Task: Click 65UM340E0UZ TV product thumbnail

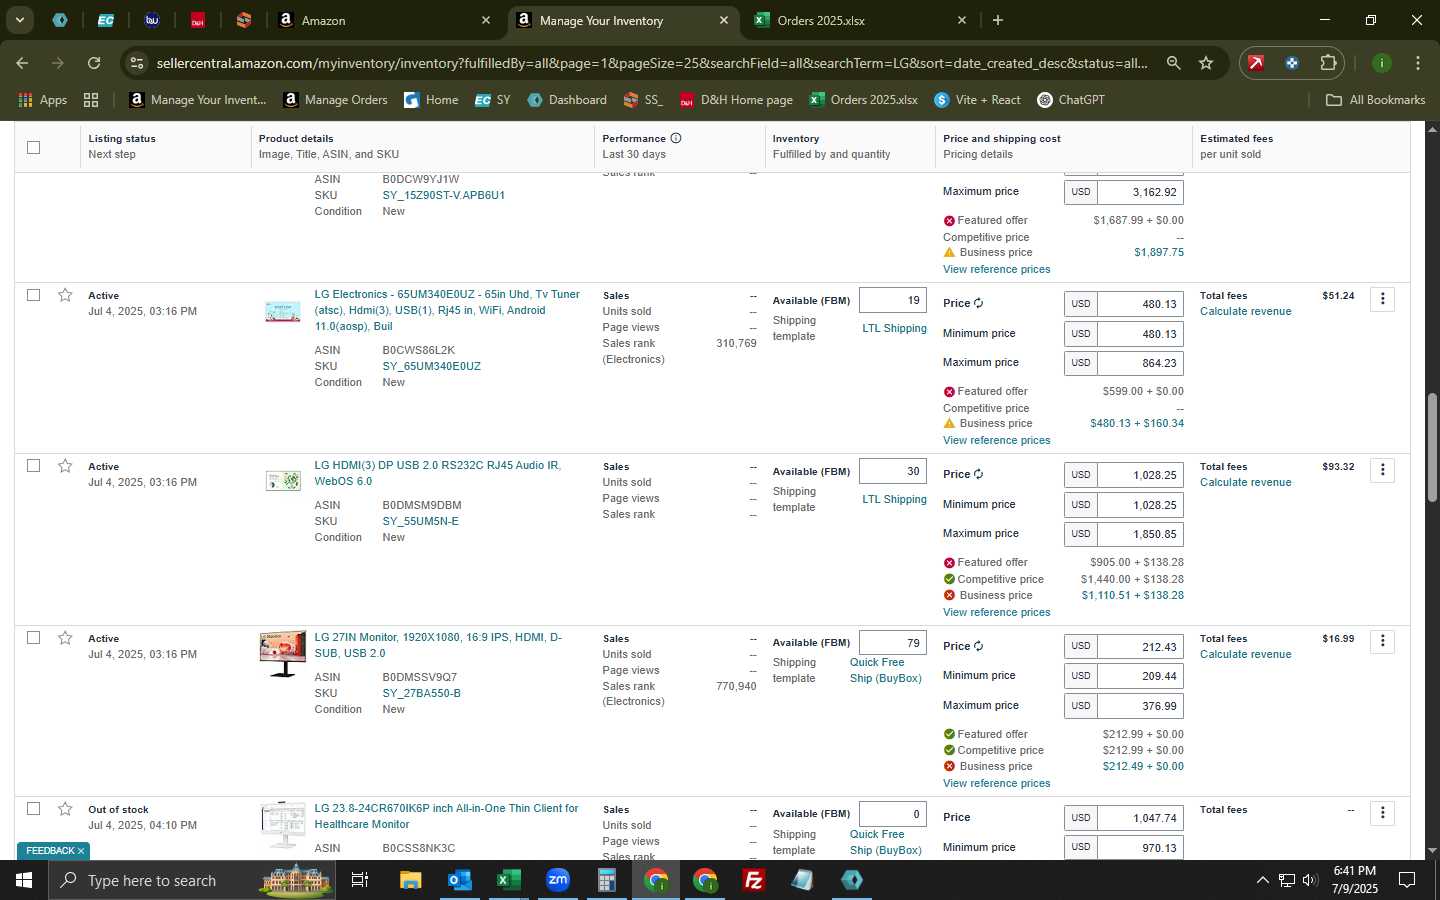Action: (283, 312)
